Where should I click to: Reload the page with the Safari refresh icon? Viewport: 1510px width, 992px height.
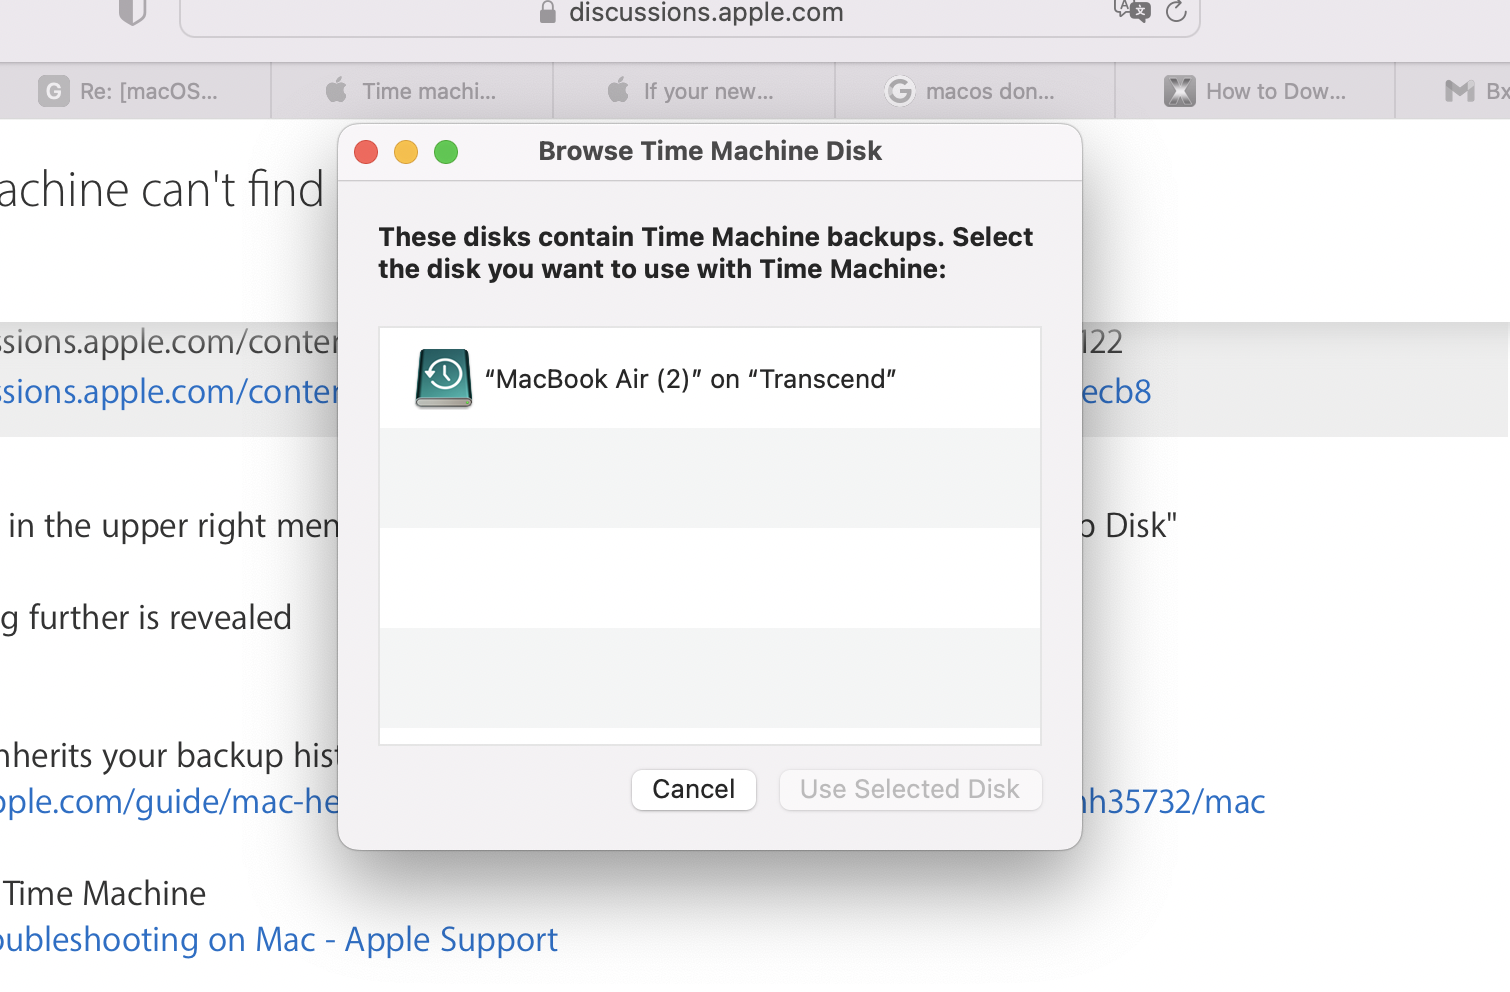pyautogui.click(x=1176, y=12)
